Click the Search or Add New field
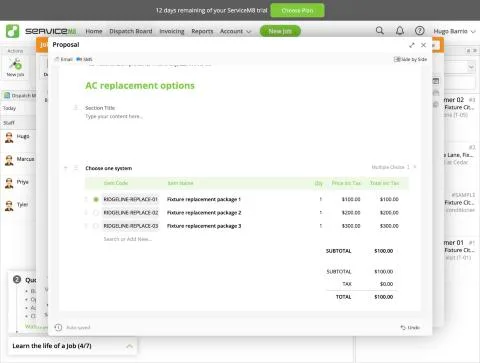 click(x=128, y=239)
